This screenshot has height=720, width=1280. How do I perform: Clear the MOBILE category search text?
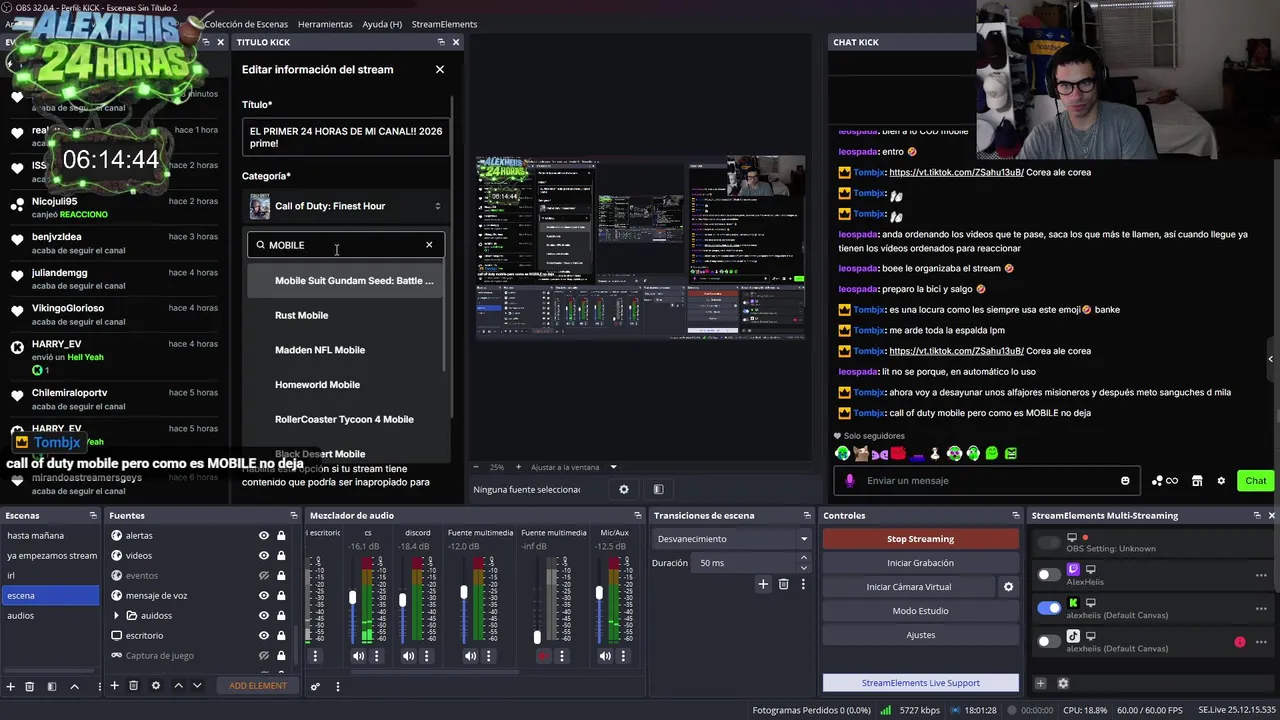click(429, 245)
